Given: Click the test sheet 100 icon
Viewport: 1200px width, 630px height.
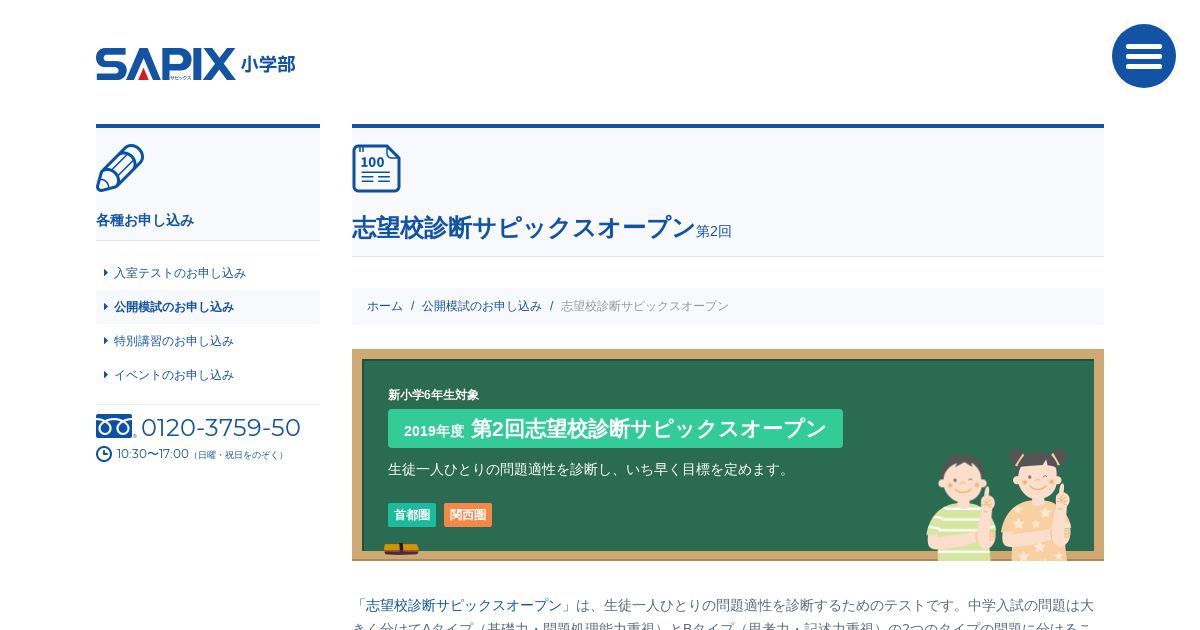Looking at the screenshot, I should click(x=376, y=168).
